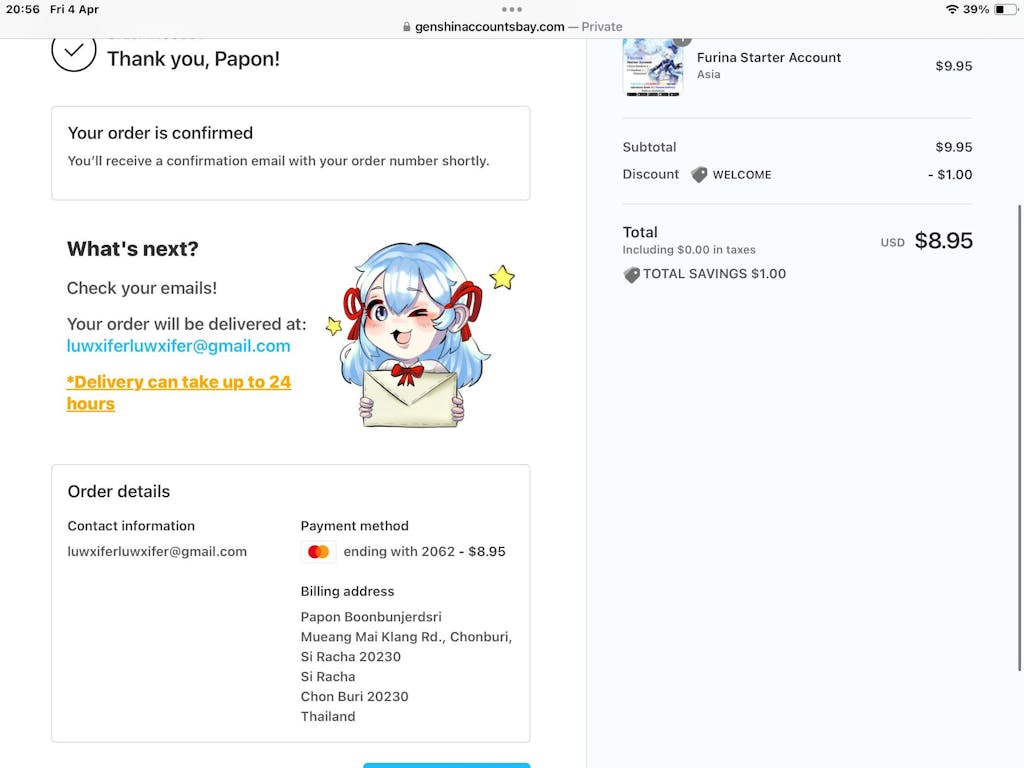Click the Total Savings tag icon
The height and width of the screenshot is (768, 1024).
pos(631,274)
